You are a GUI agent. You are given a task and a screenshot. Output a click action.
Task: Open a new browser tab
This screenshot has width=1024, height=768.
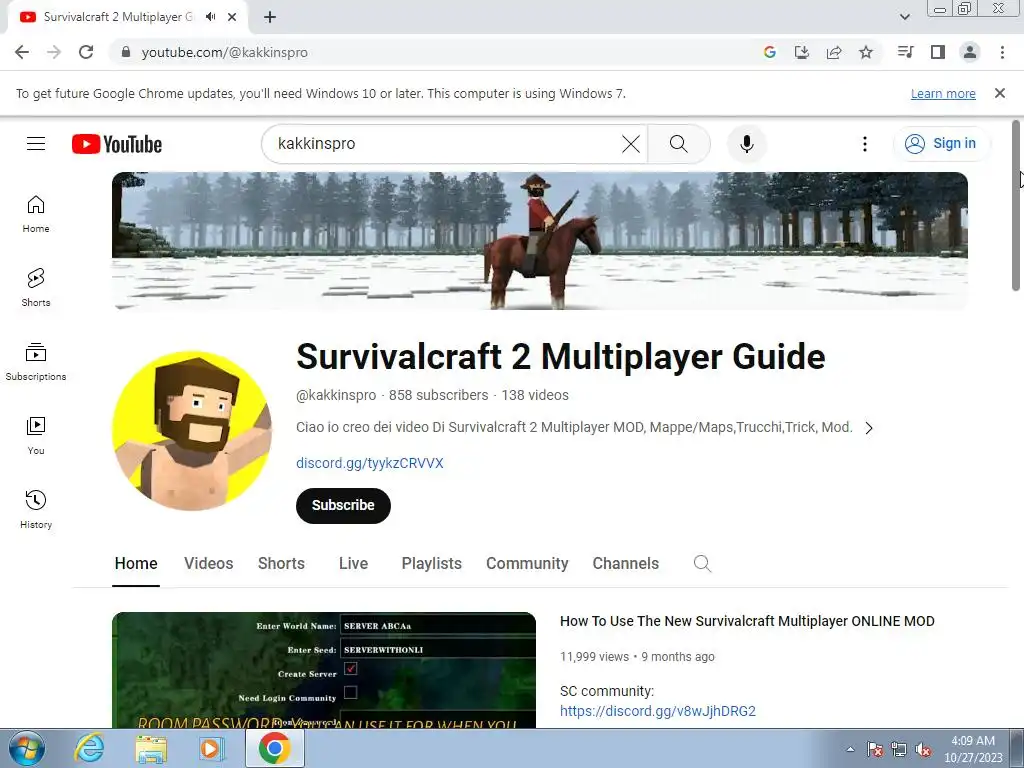(x=270, y=17)
